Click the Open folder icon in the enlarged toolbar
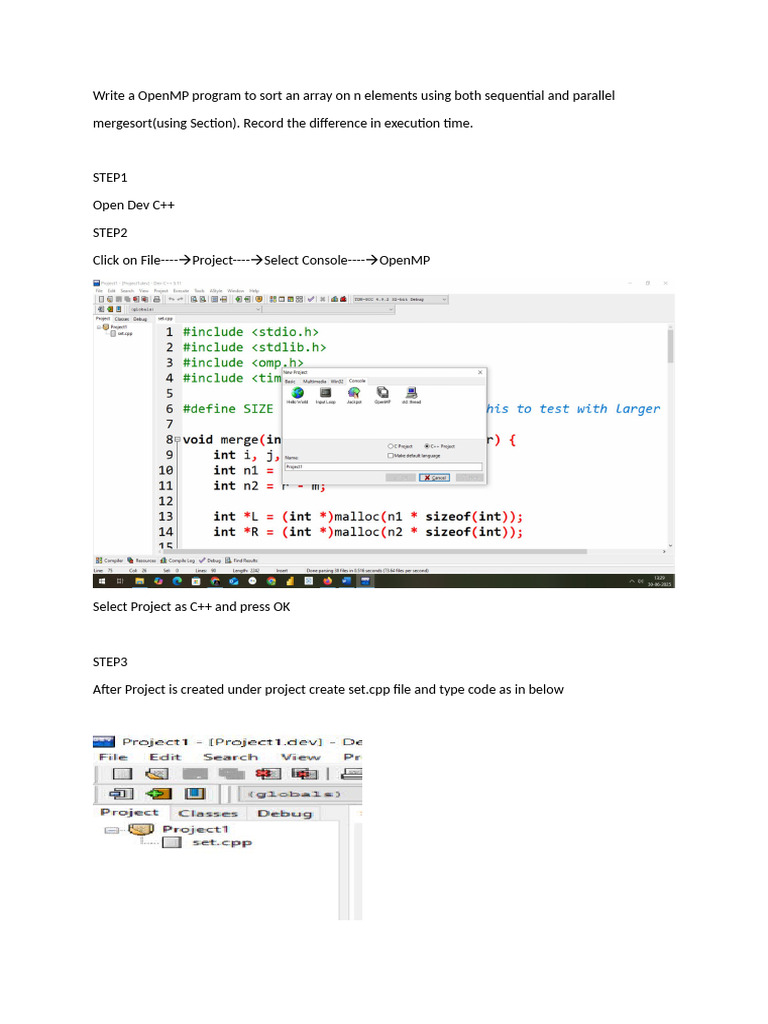Image resolution: width=768 pixels, height=1024 pixels. point(157,774)
